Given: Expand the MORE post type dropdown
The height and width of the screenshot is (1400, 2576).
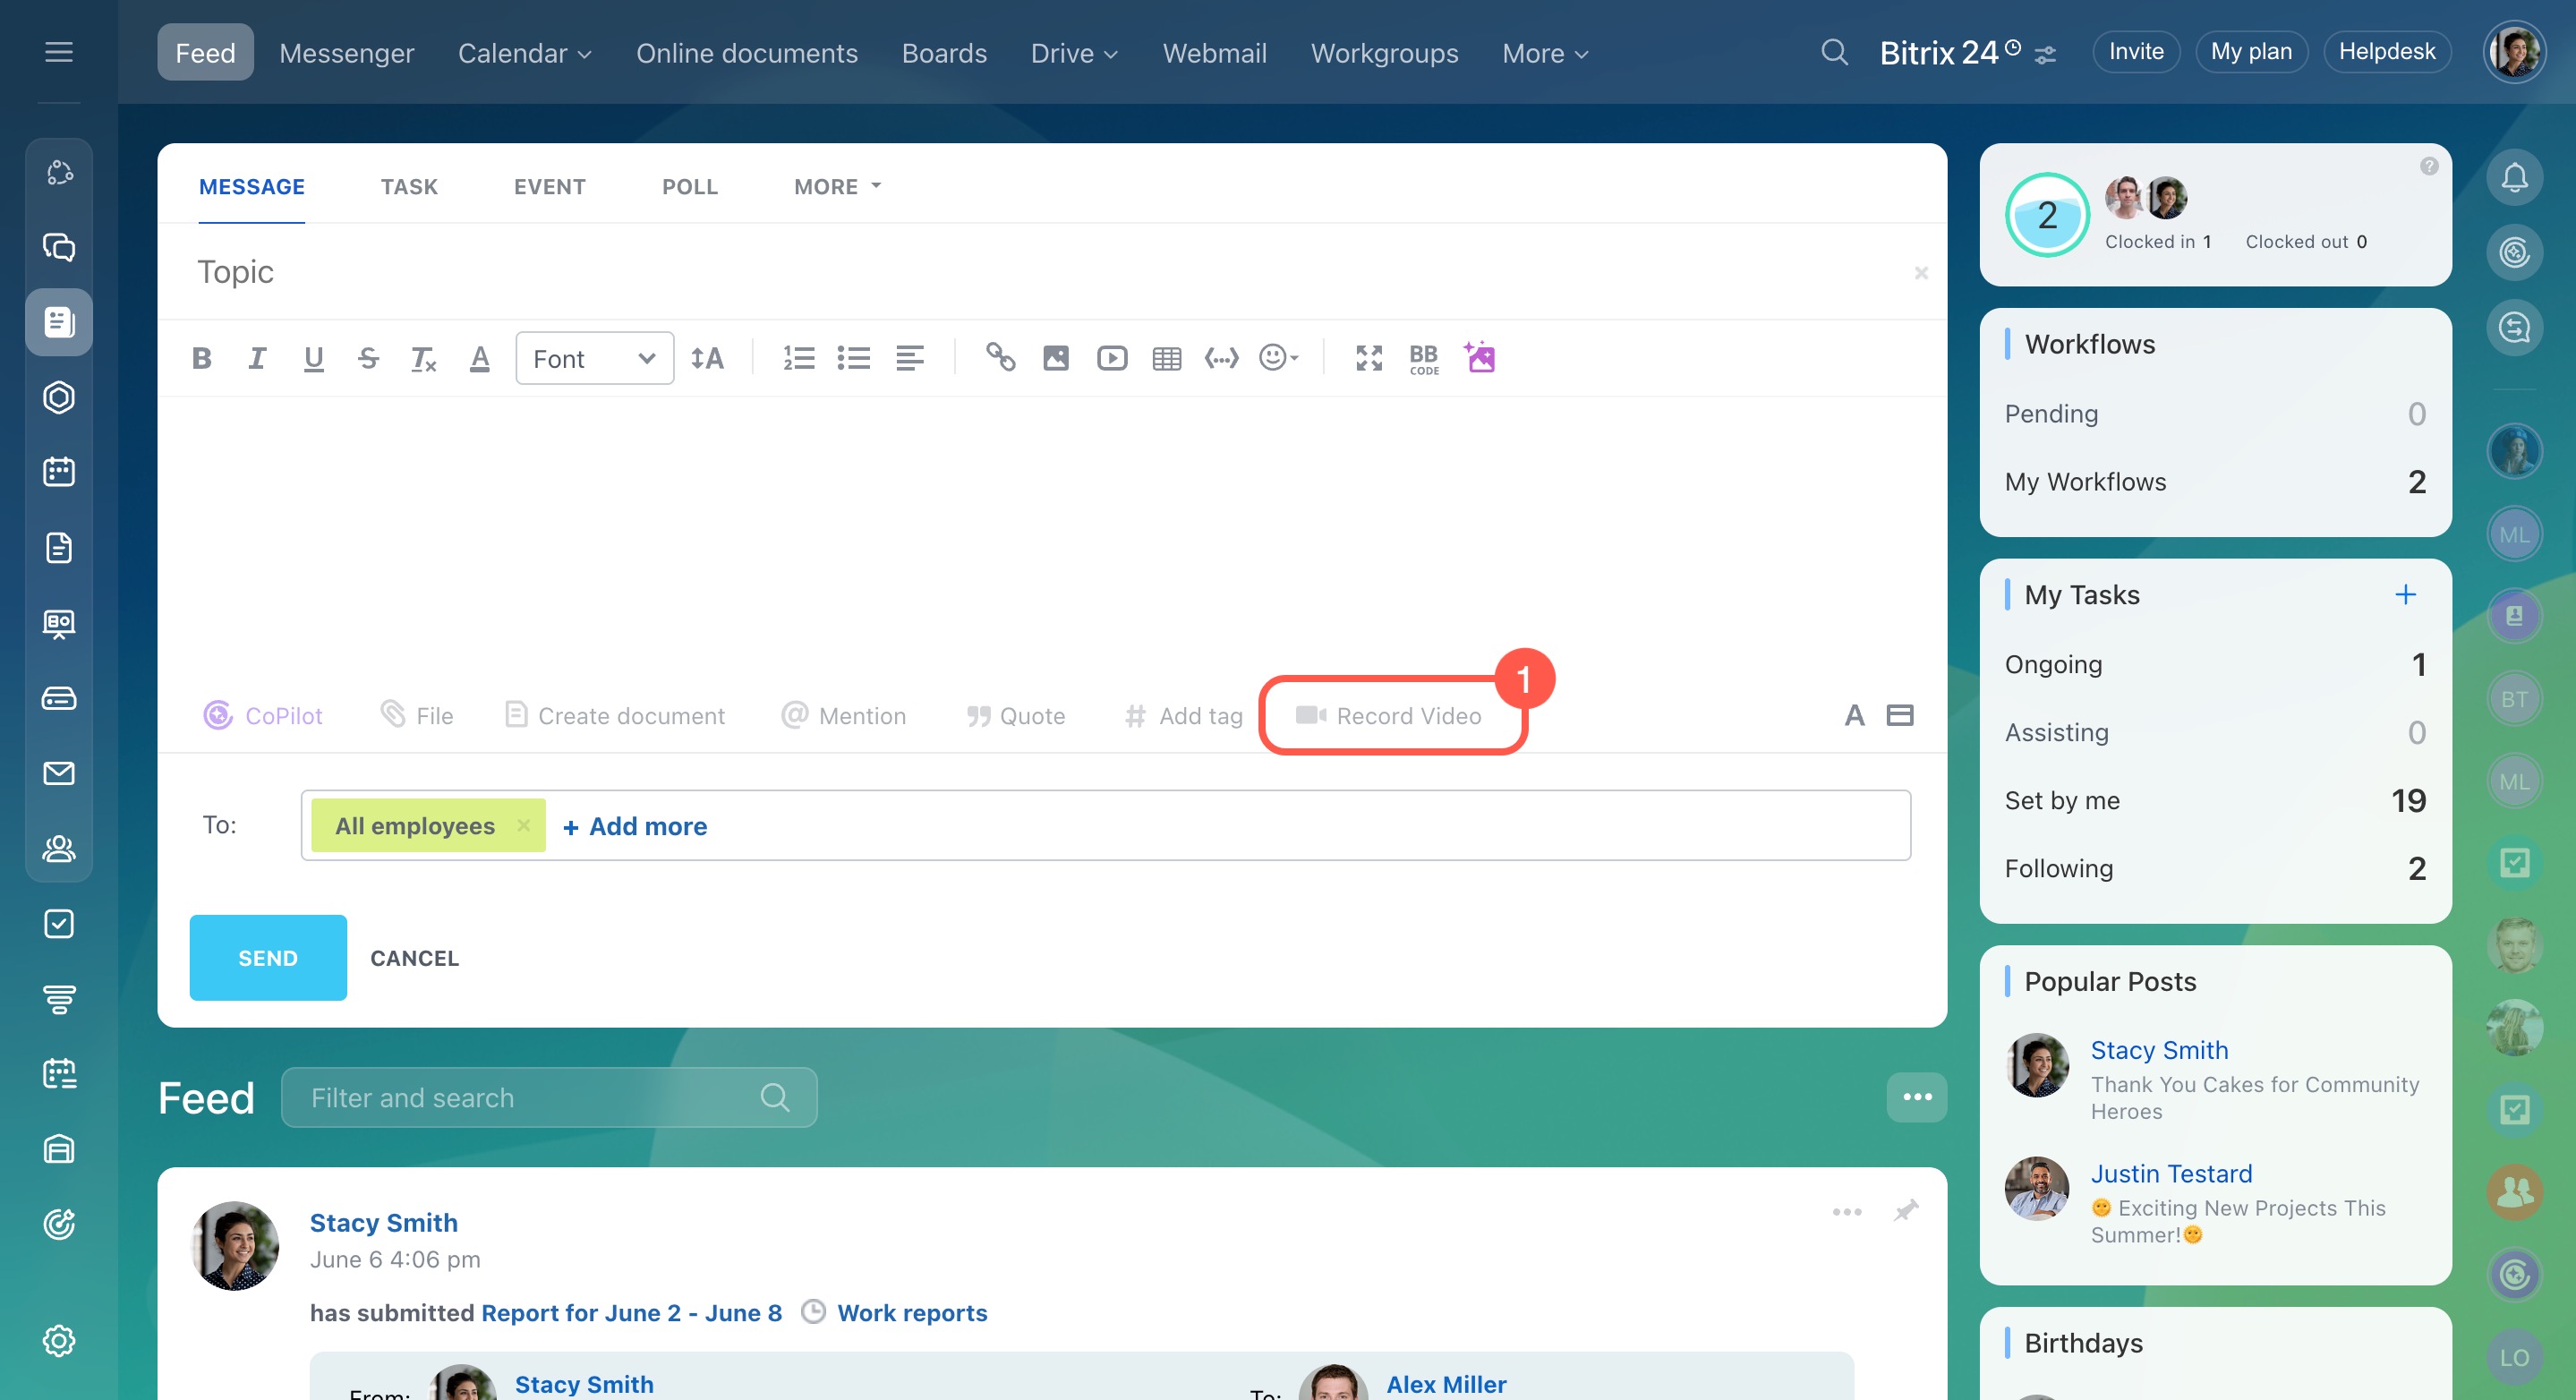Looking at the screenshot, I should 837,187.
